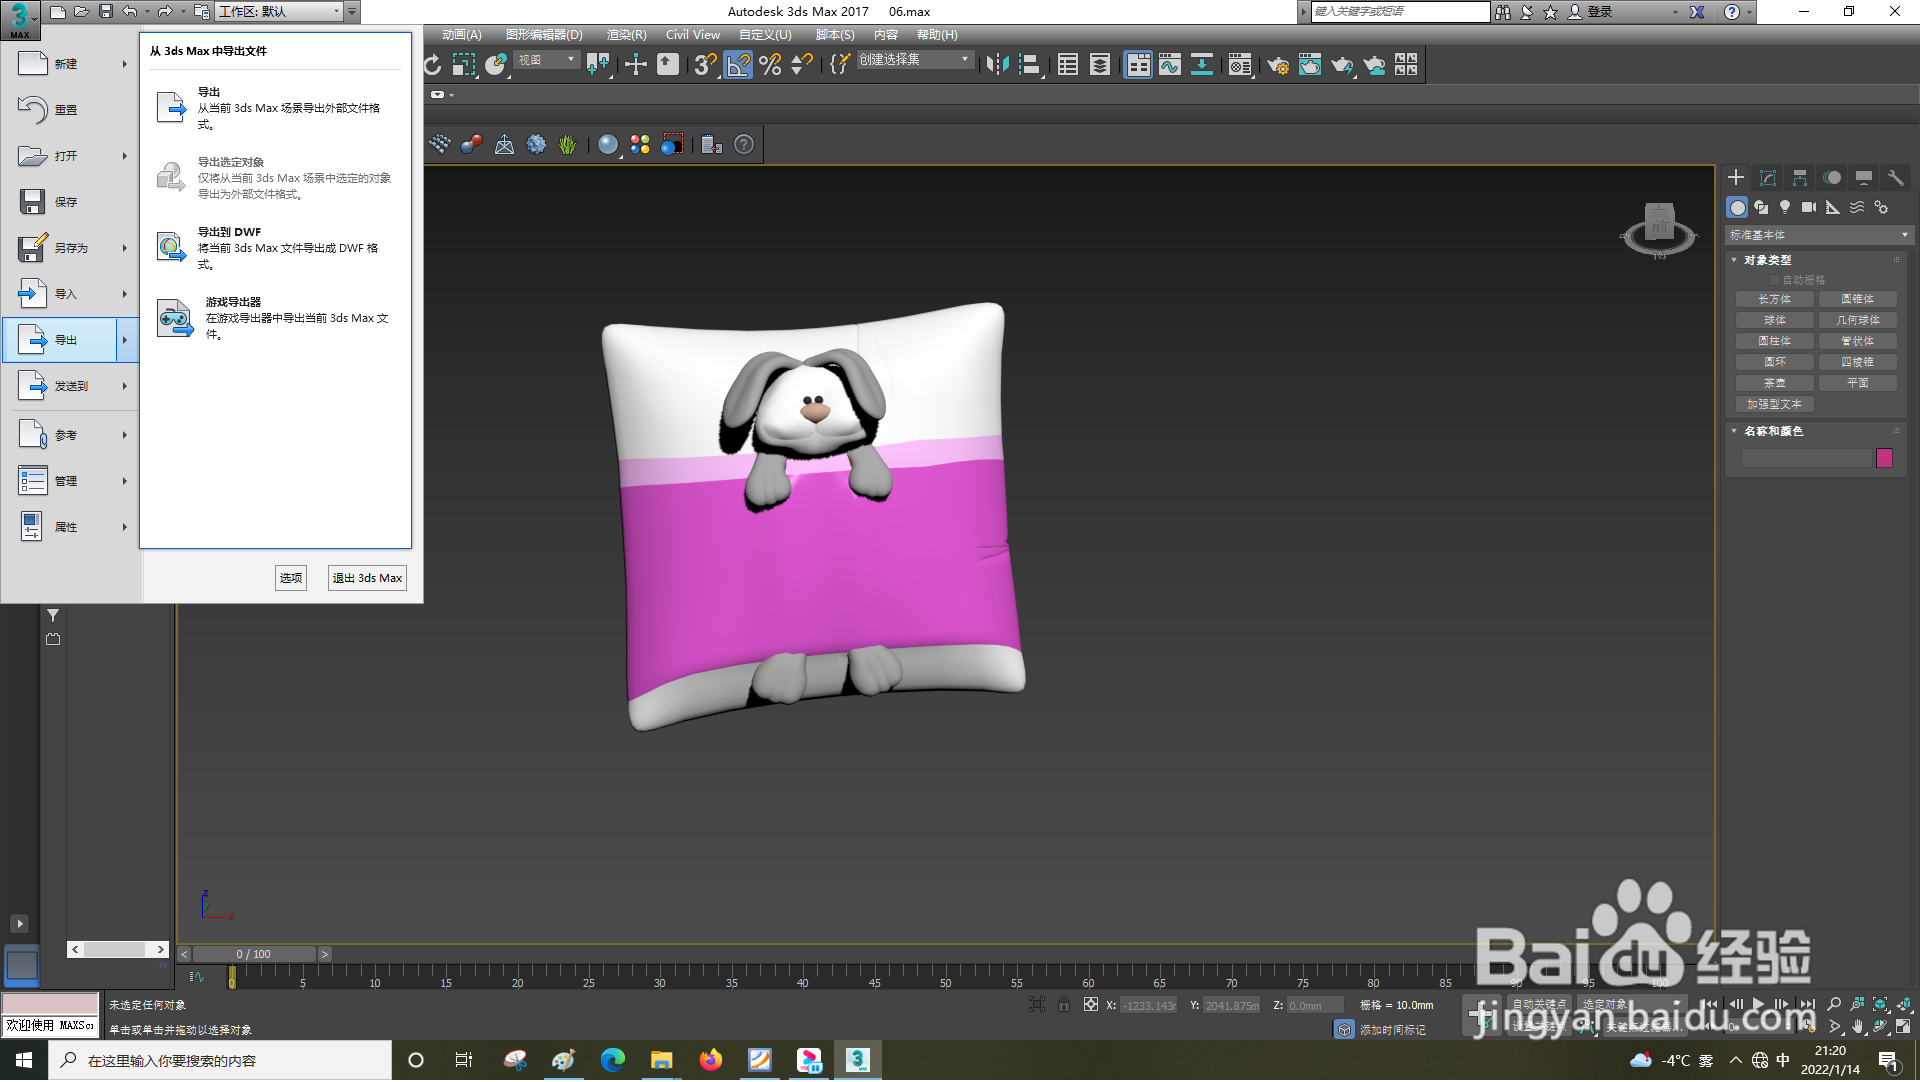
Task: Open the Utilities wrench panel
Action: point(1895,178)
